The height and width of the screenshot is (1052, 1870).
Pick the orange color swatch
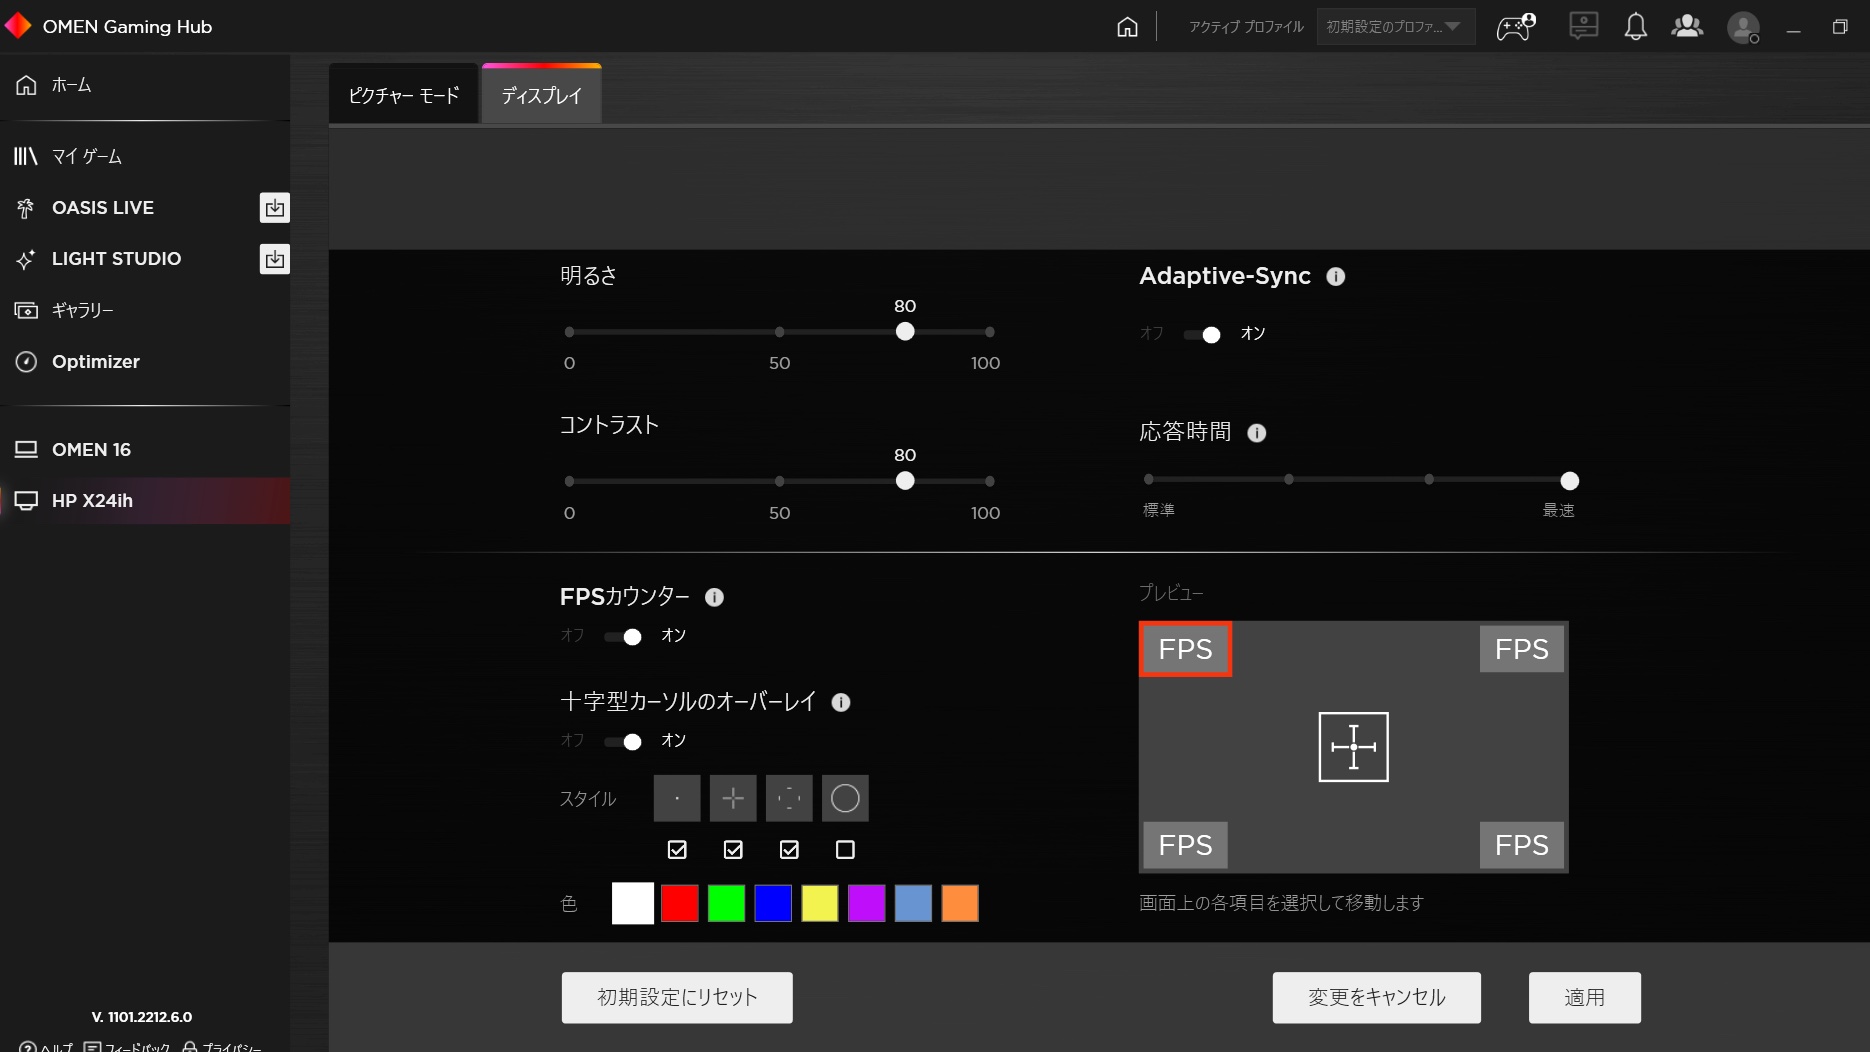[960, 903]
